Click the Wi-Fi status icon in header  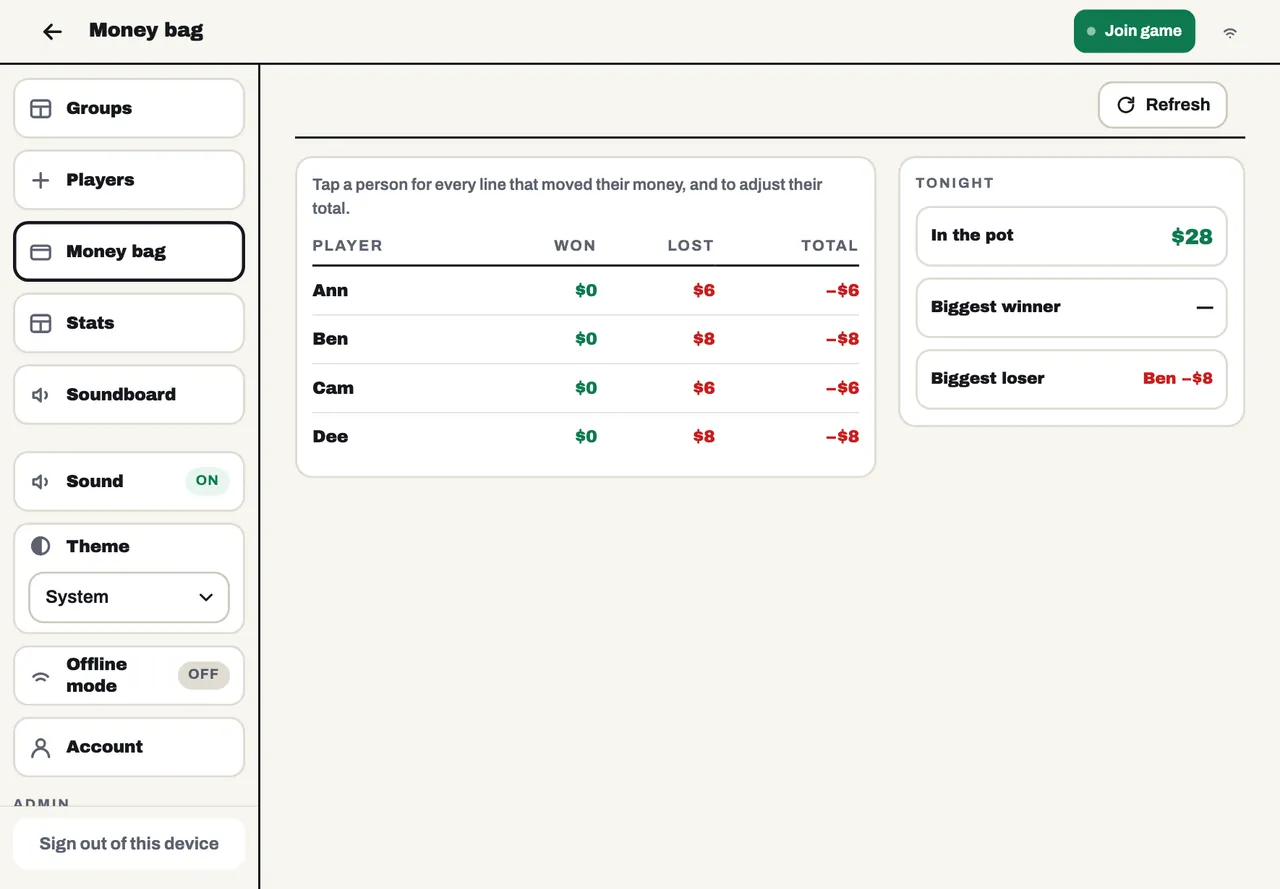pyautogui.click(x=1230, y=32)
